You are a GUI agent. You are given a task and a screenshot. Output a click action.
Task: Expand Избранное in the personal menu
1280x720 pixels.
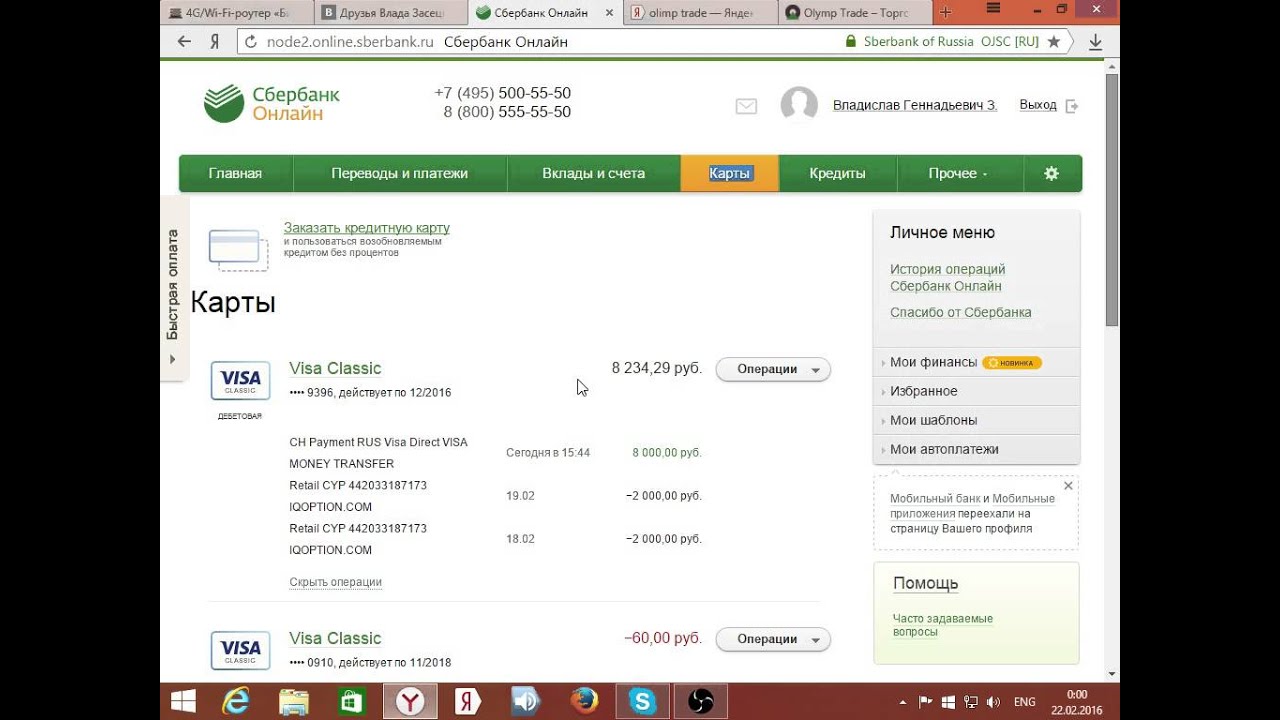pyautogui.click(x=976, y=391)
